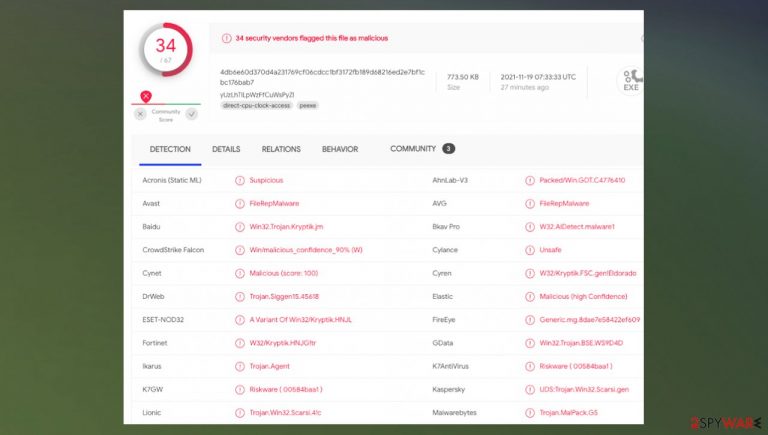Click warning icon in Bkav Pro row

click(529, 227)
